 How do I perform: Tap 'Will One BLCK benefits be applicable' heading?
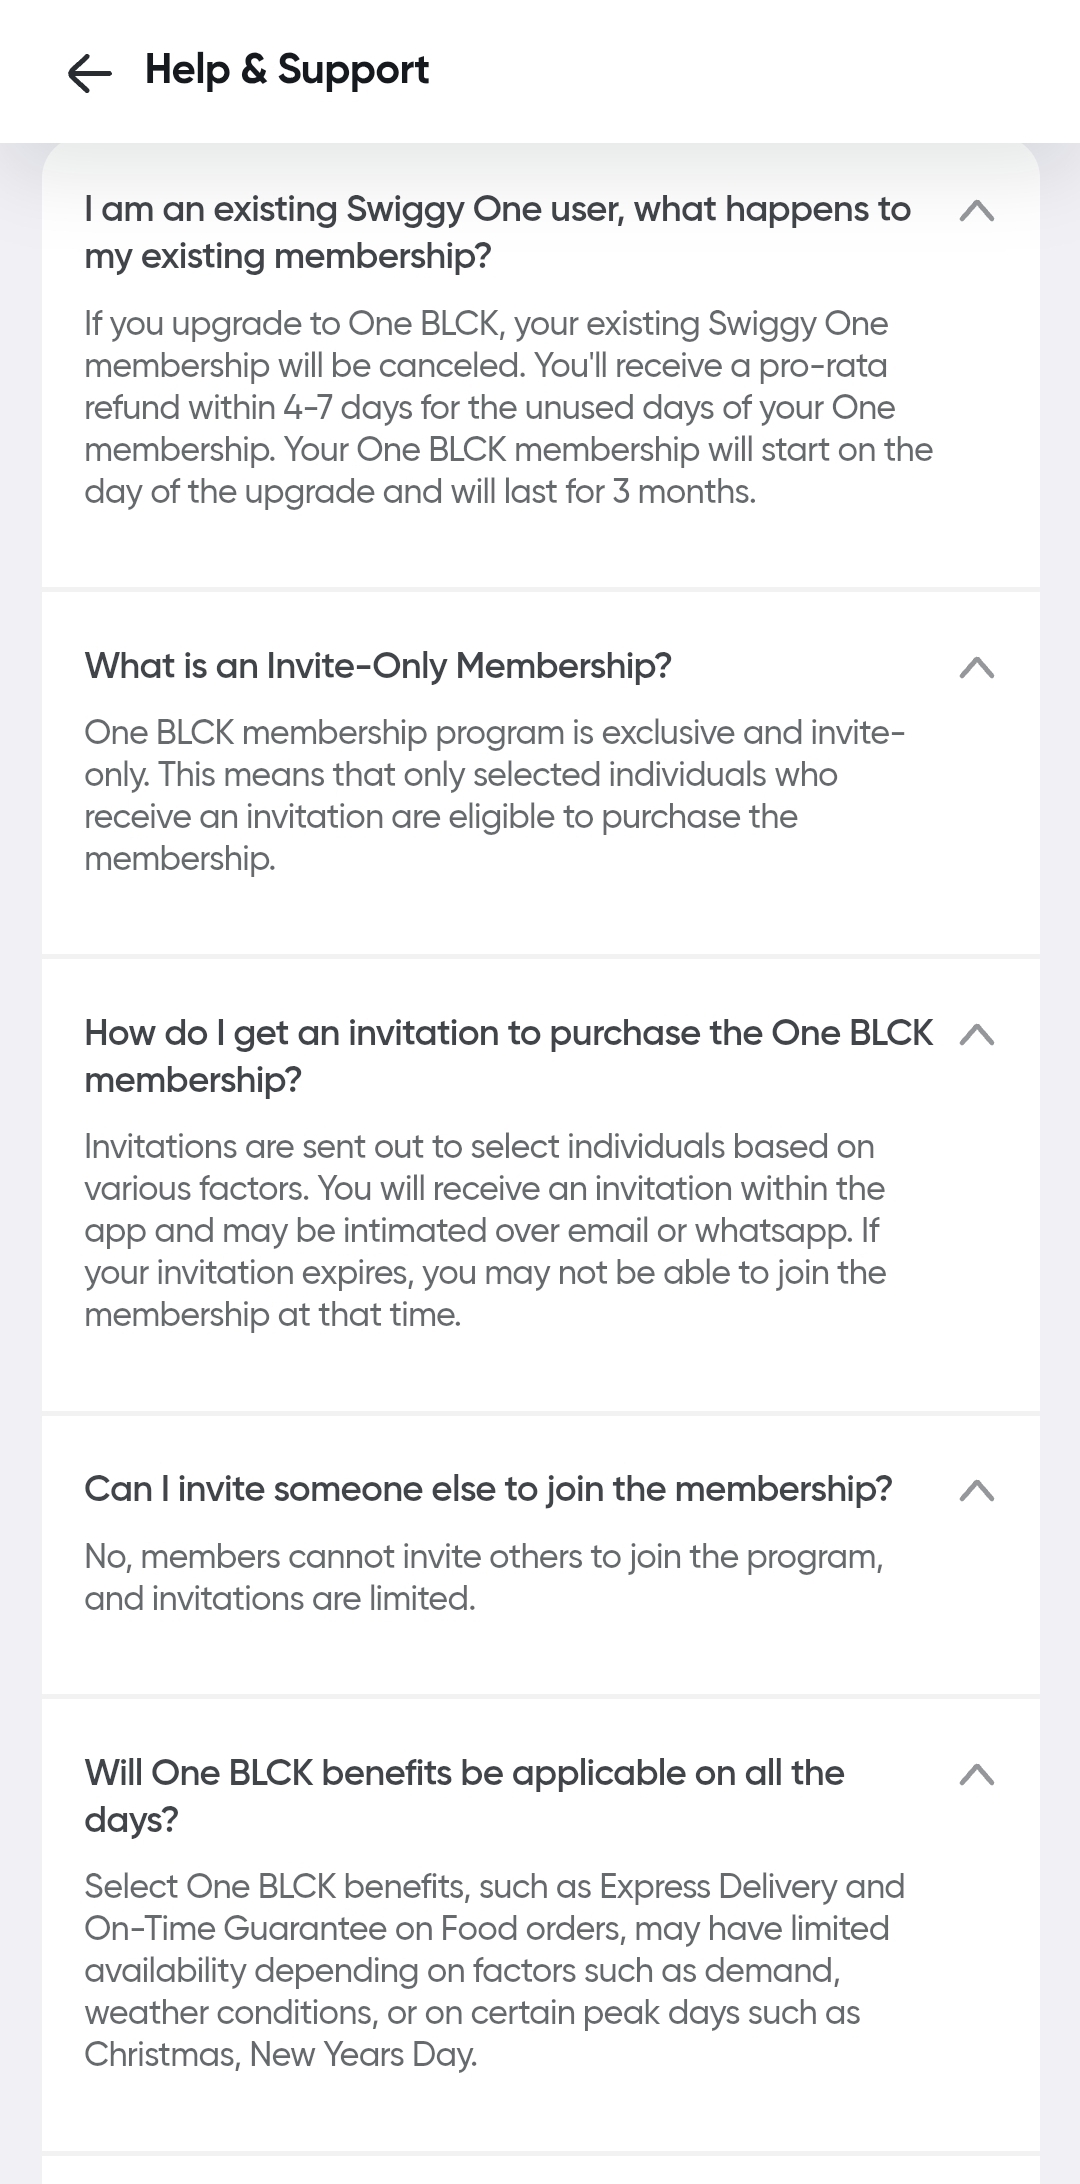click(464, 1796)
